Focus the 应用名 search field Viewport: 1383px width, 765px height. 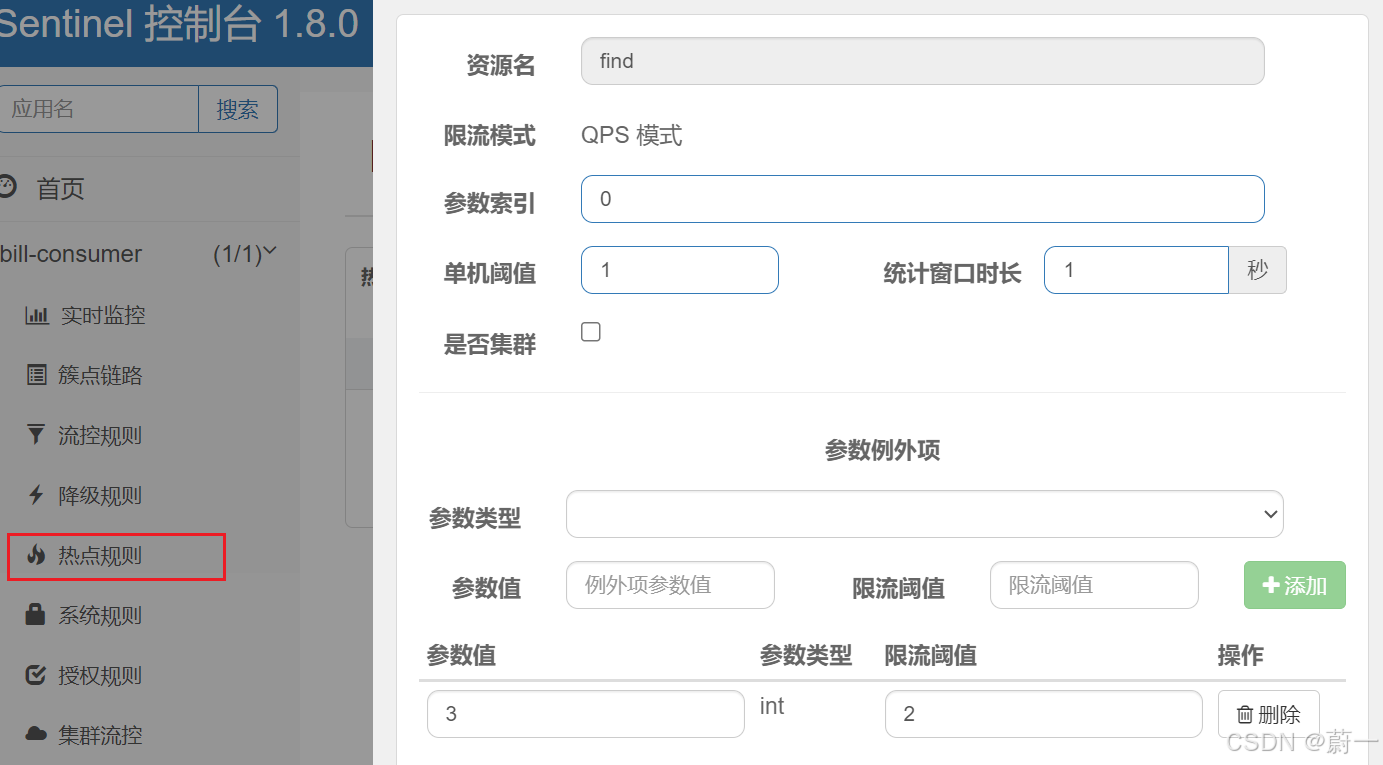(99, 109)
